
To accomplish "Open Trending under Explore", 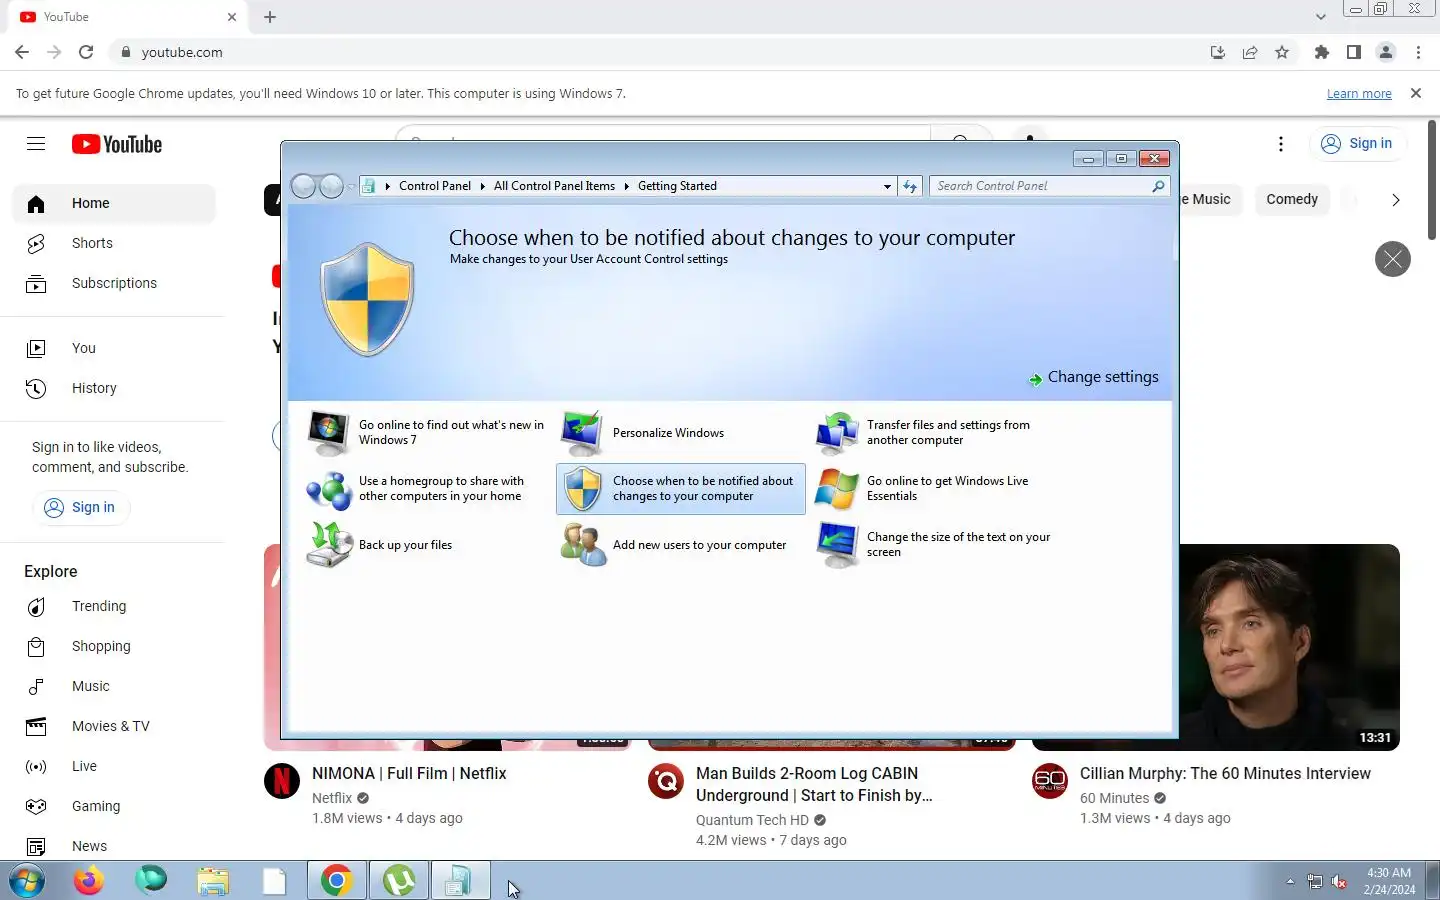I will (114, 606).
